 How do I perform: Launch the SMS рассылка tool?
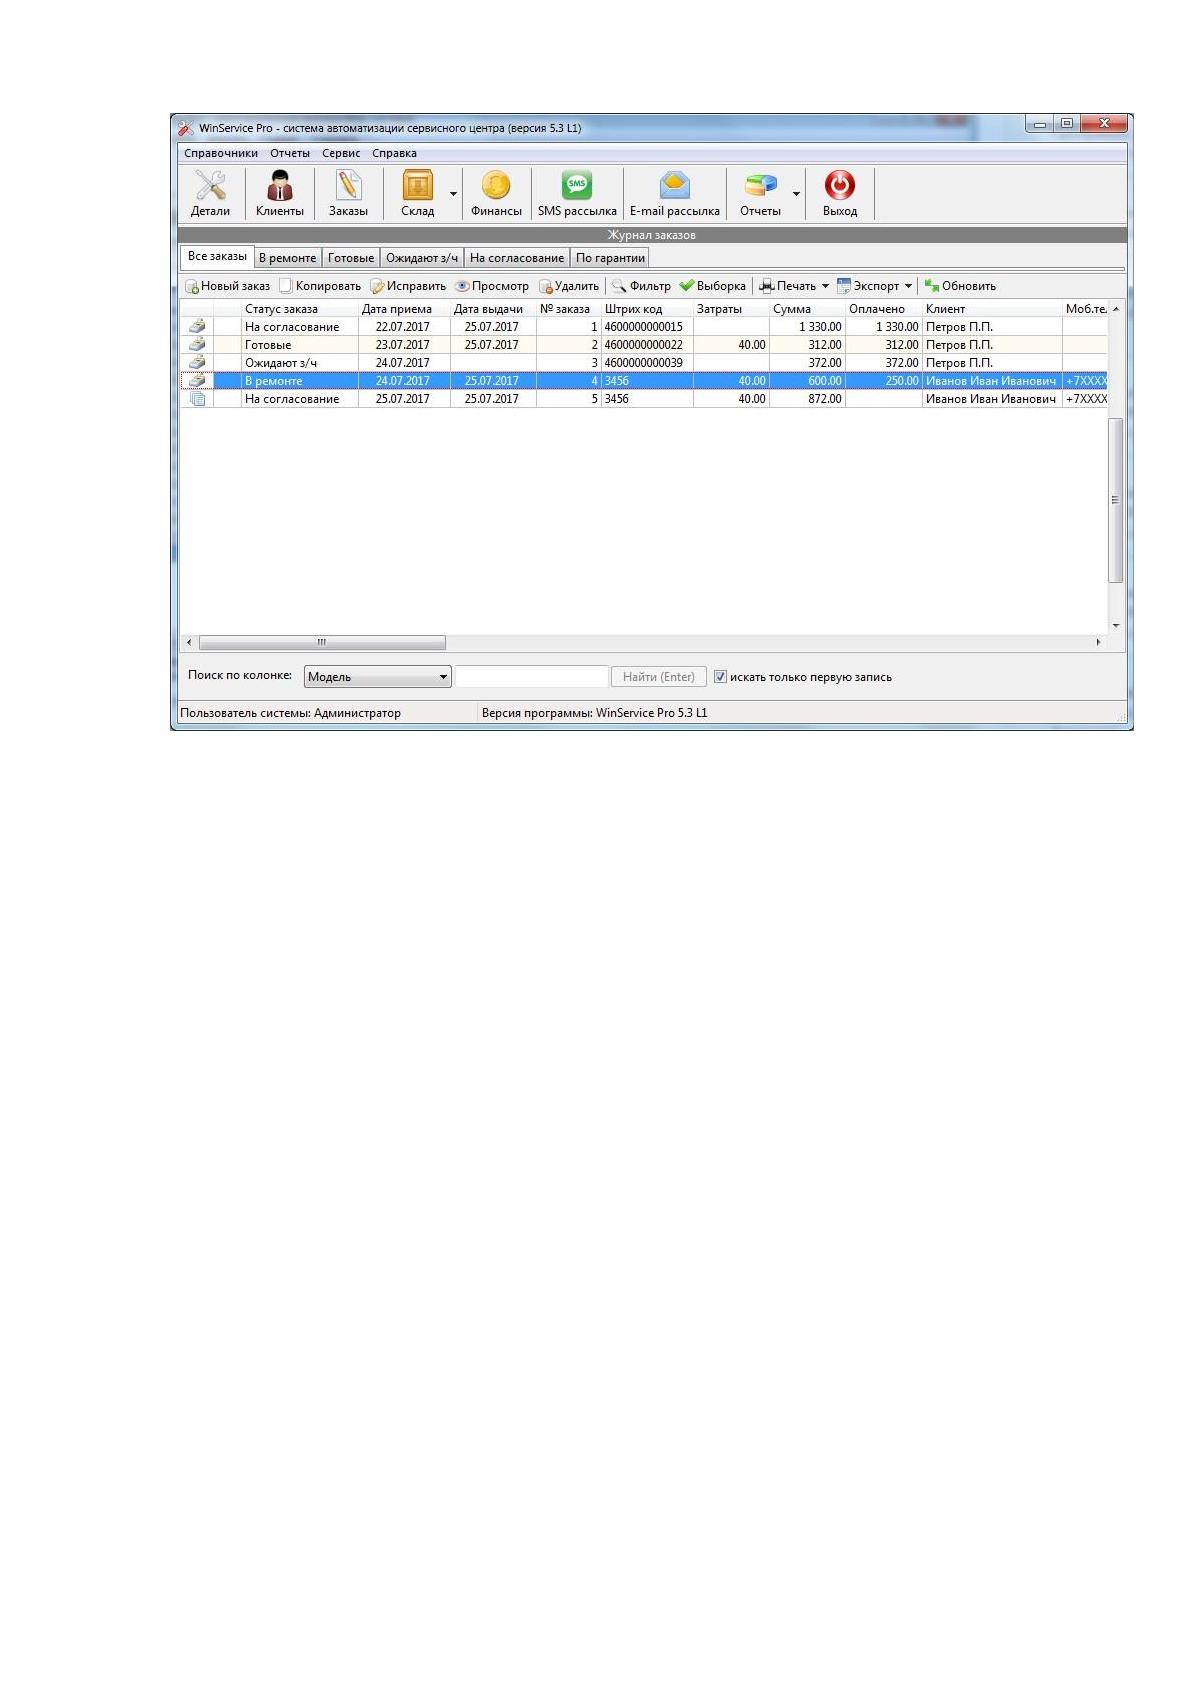click(x=577, y=193)
